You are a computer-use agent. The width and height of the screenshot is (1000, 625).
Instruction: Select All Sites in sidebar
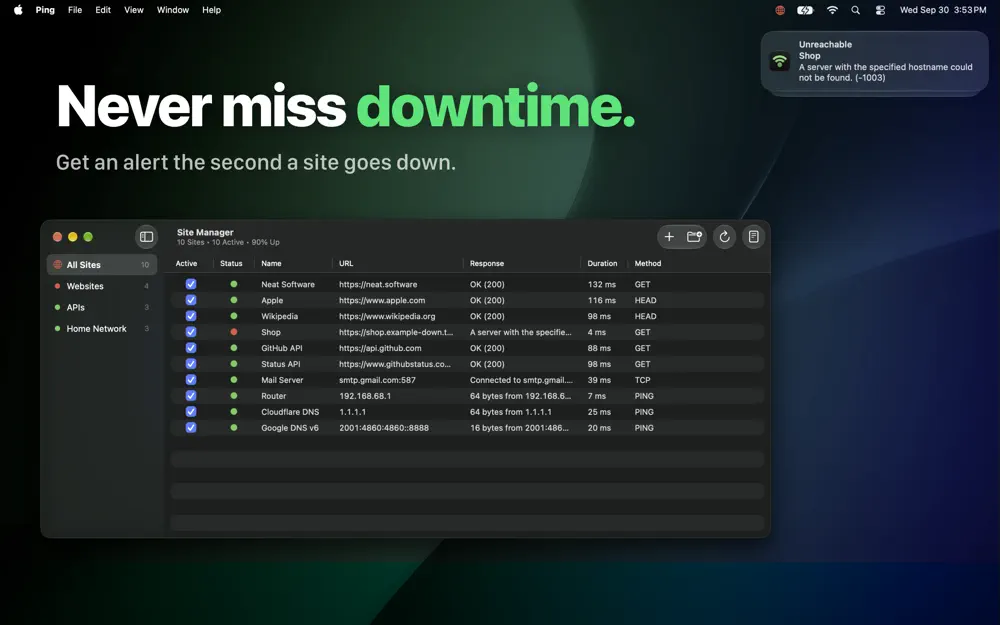click(102, 265)
